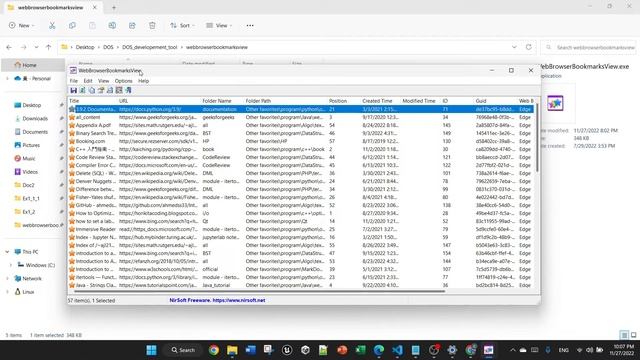Expand the address bar history dropdown
This screenshot has height=360, width=640.
pos(514,47)
